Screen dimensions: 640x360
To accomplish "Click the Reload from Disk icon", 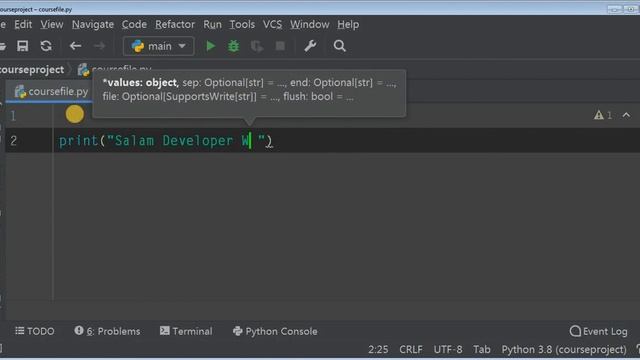I will coord(46,46).
